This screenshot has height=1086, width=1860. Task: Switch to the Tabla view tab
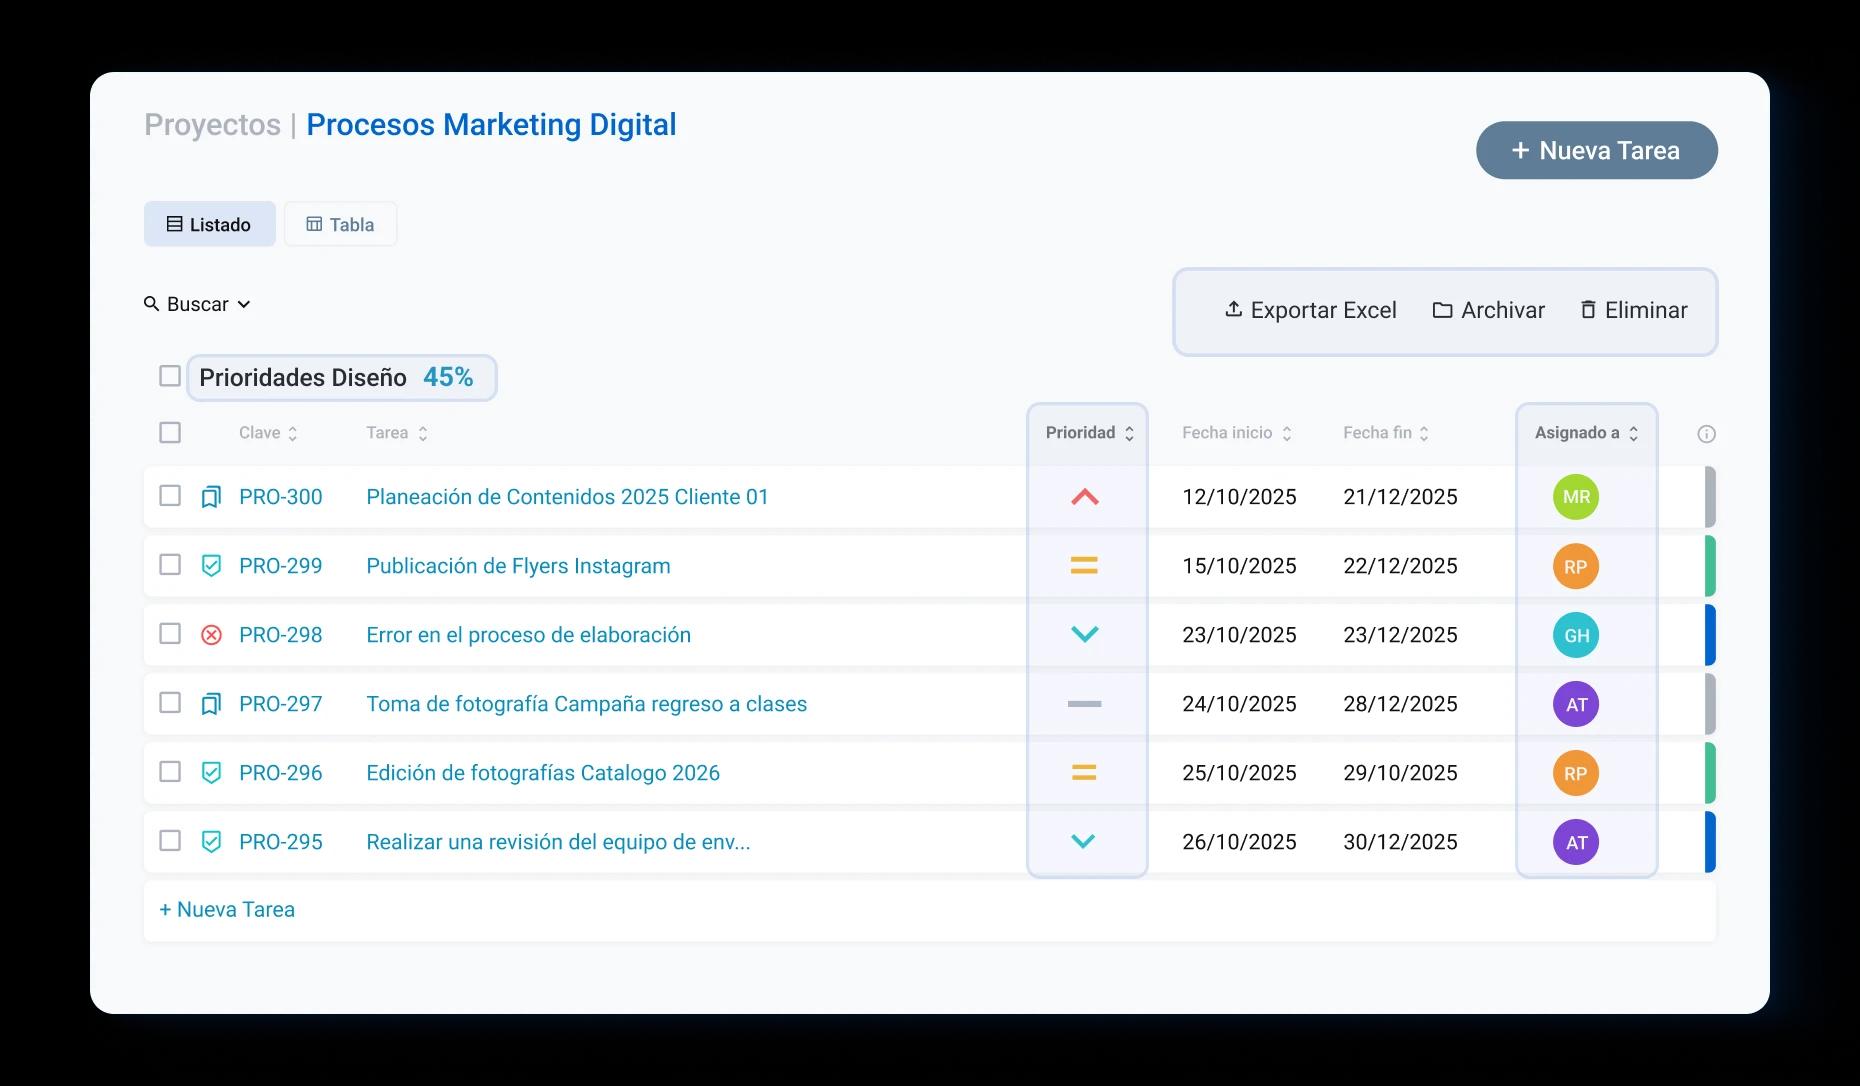pos(340,224)
